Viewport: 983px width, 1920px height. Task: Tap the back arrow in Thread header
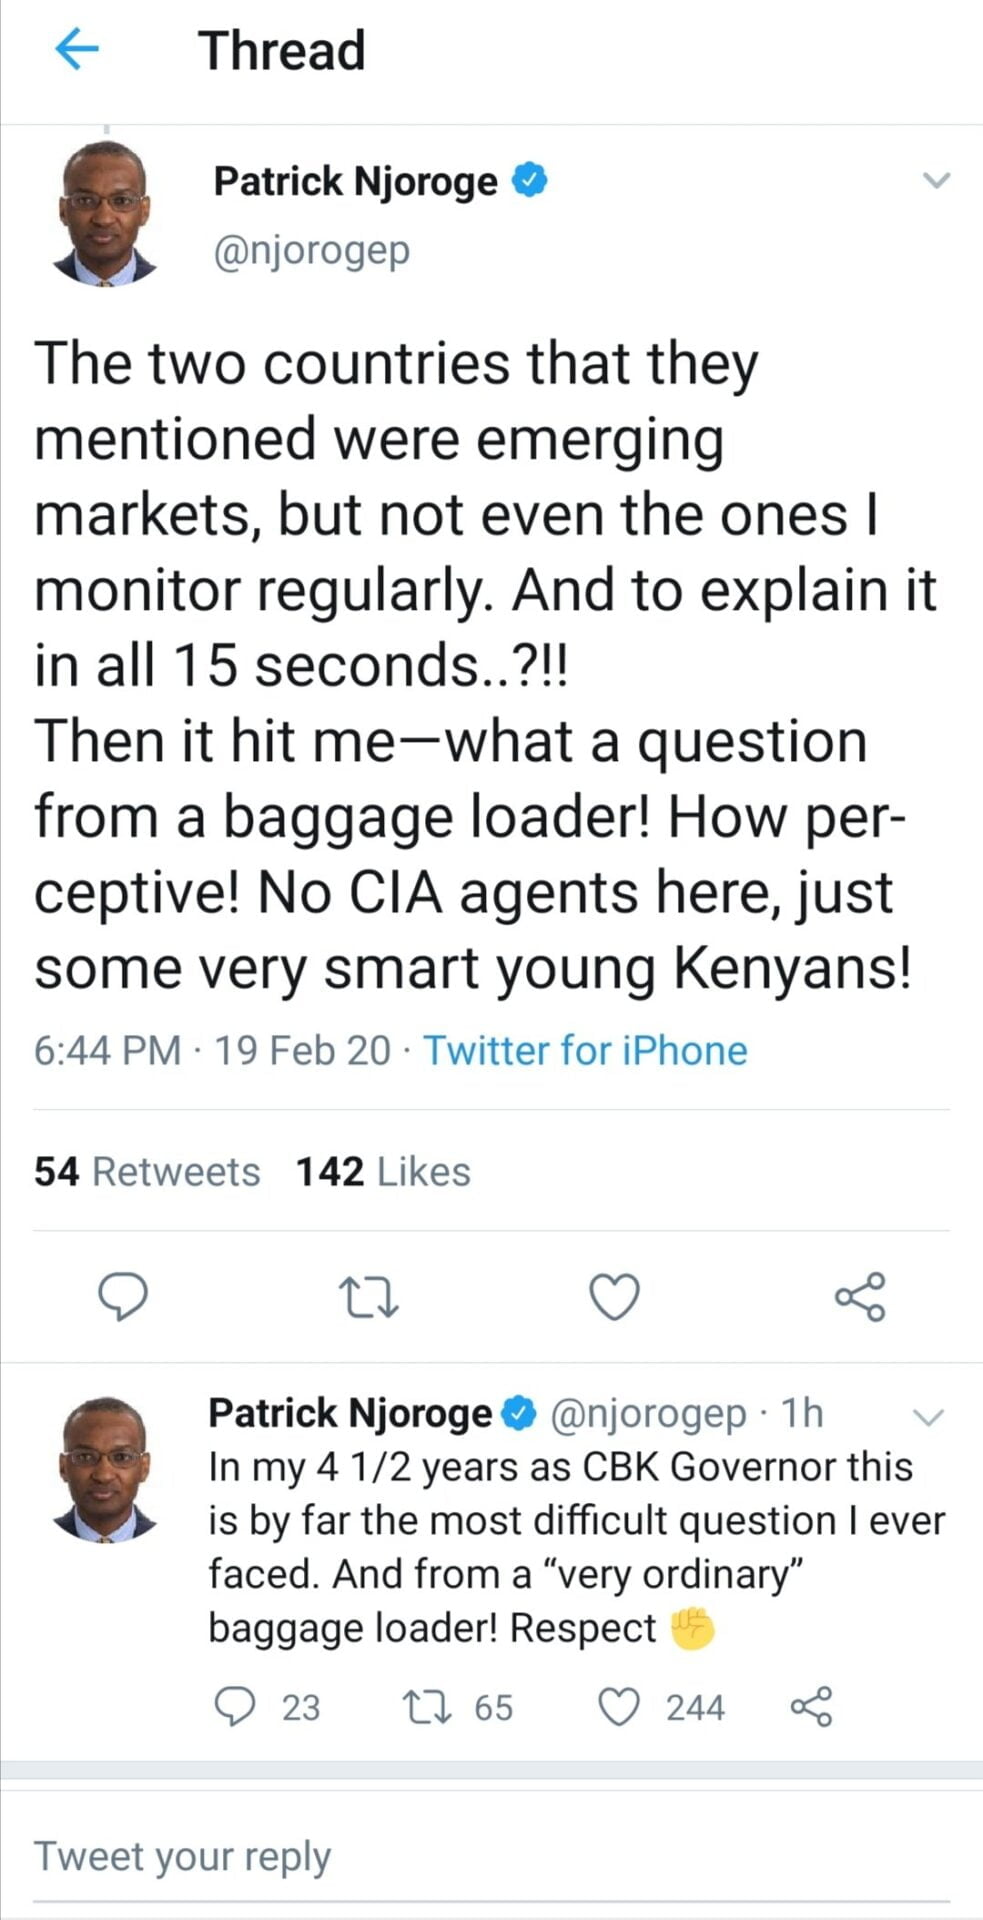click(76, 49)
